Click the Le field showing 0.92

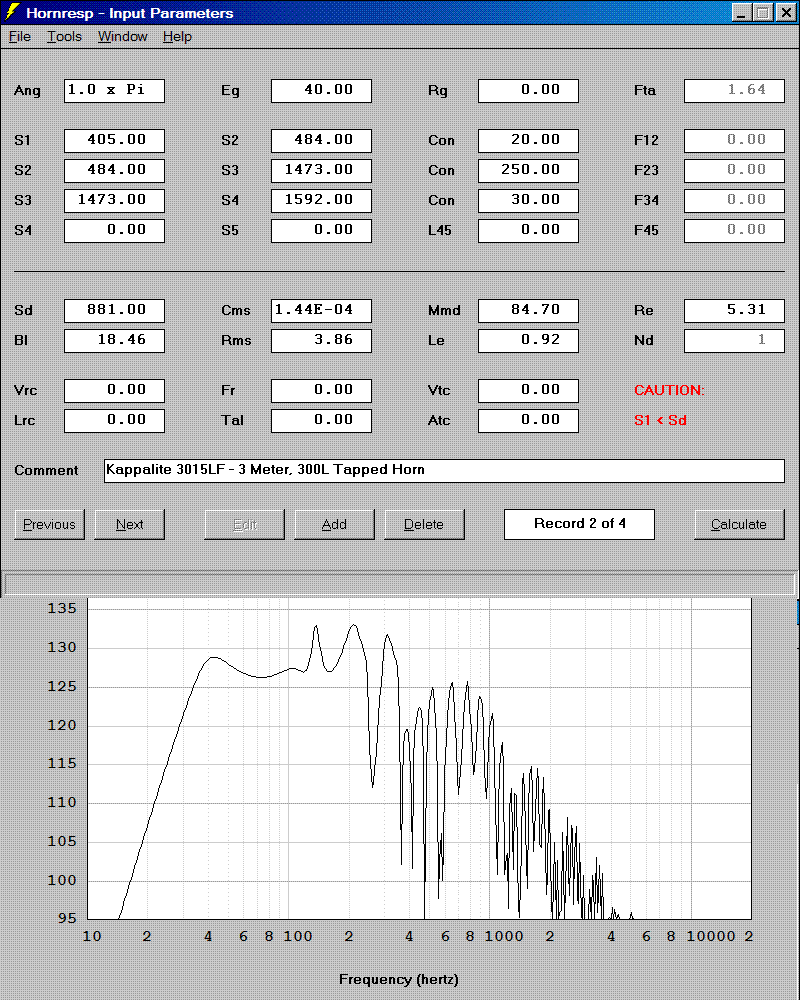tap(528, 341)
